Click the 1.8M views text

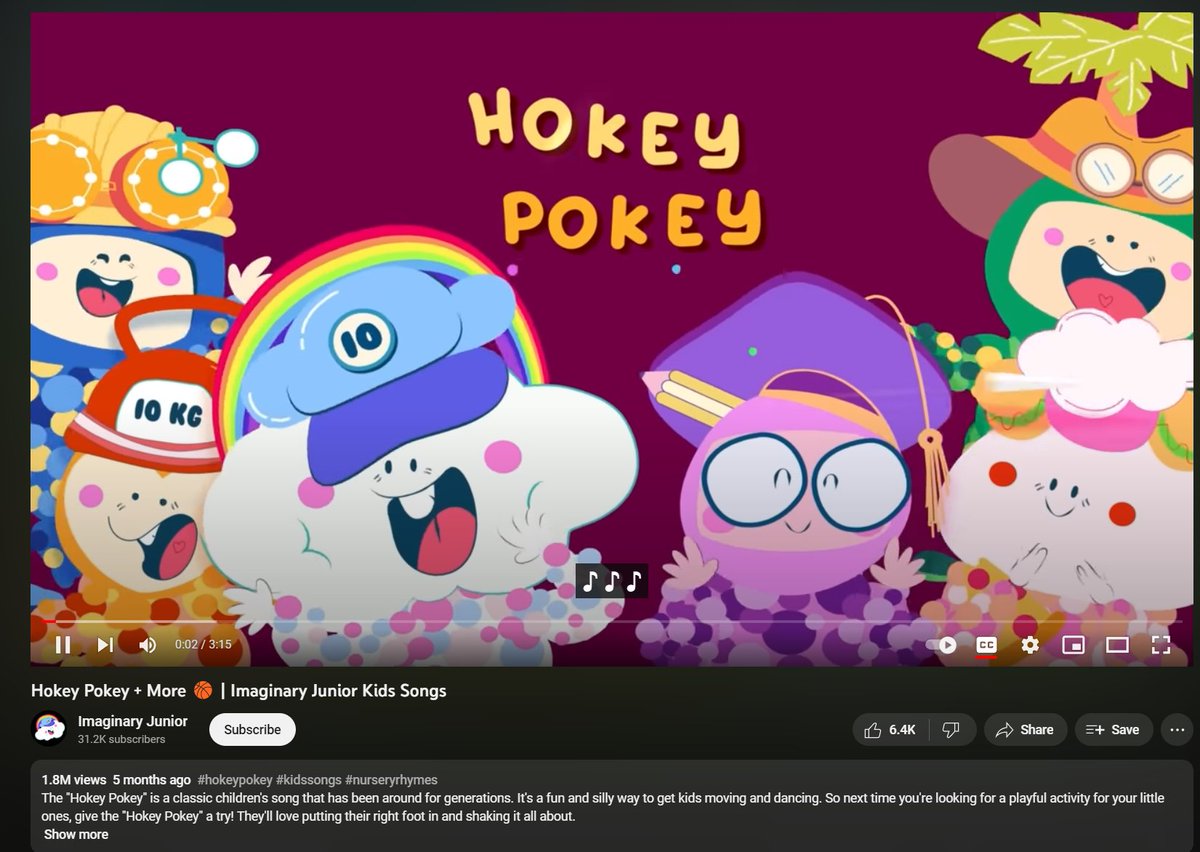[x=74, y=780]
